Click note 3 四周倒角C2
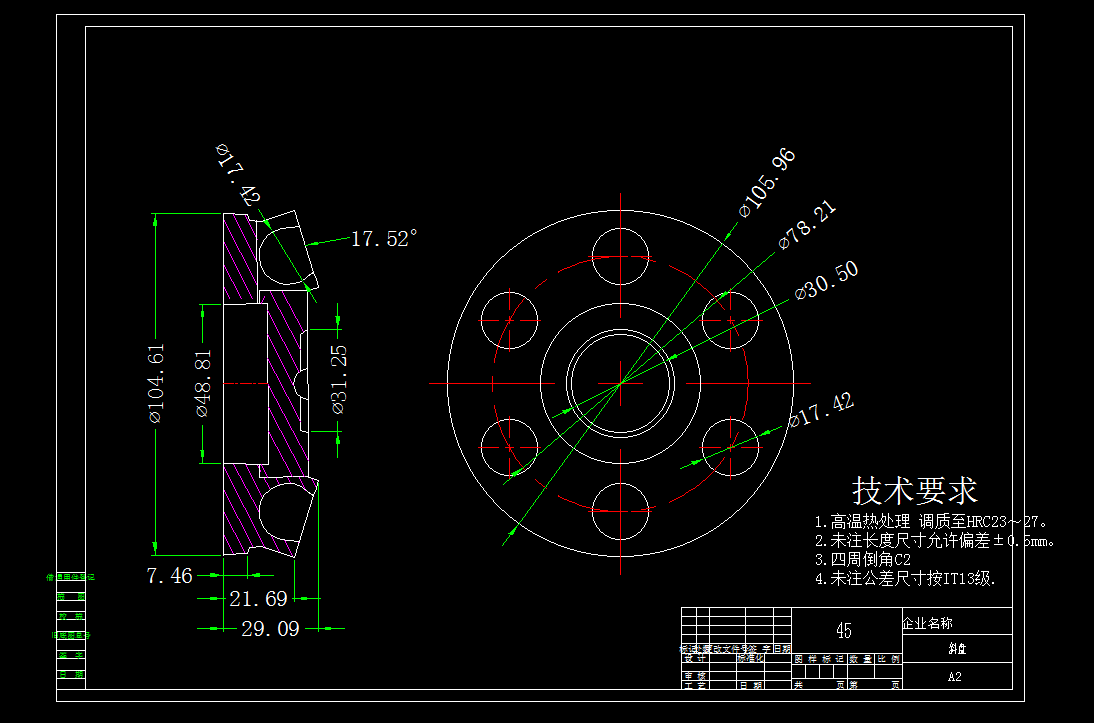 click(x=863, y=560)
